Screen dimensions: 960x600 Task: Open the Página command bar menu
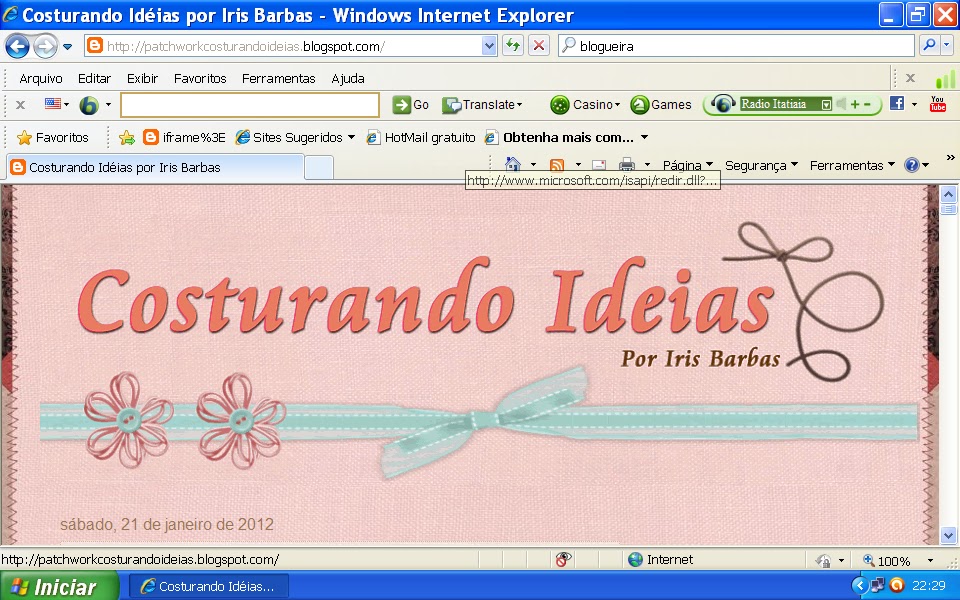[x=688, y=165]
